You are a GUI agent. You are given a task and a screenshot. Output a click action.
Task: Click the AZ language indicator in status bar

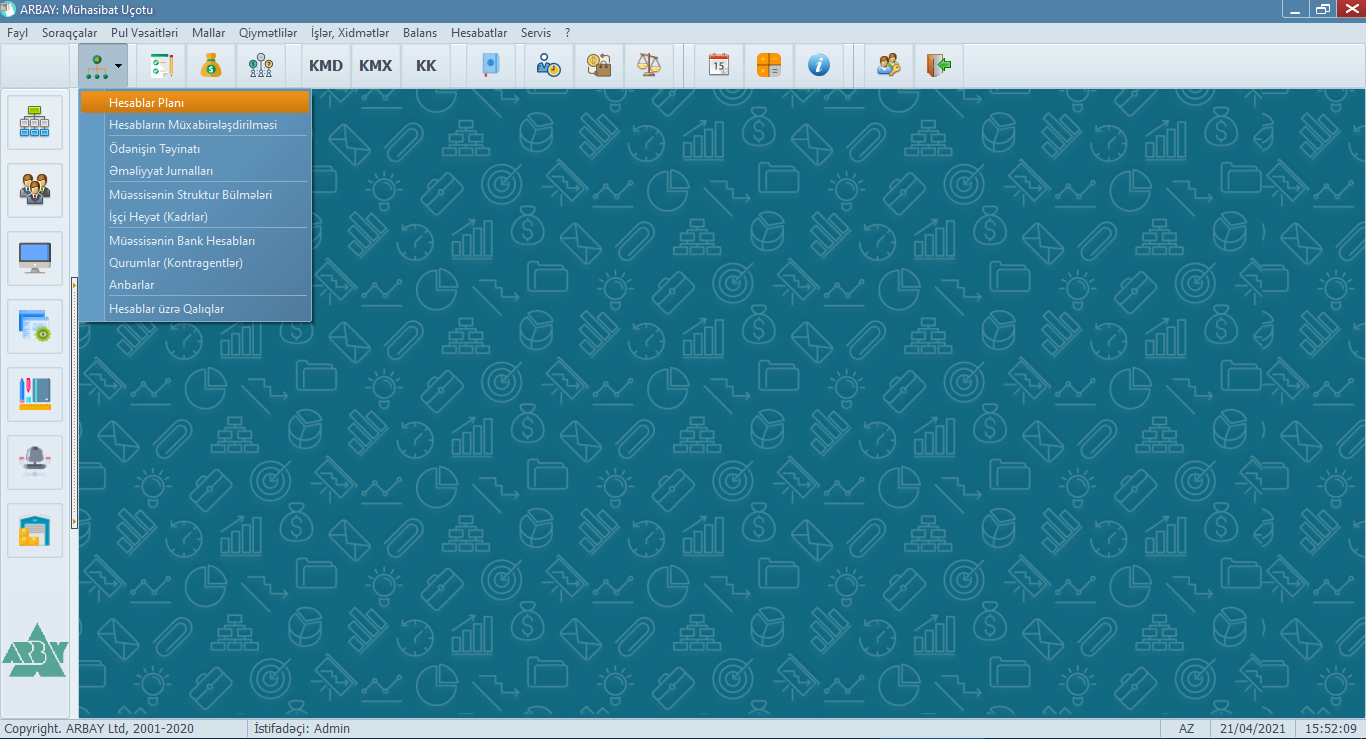(x=1186, y=729)
